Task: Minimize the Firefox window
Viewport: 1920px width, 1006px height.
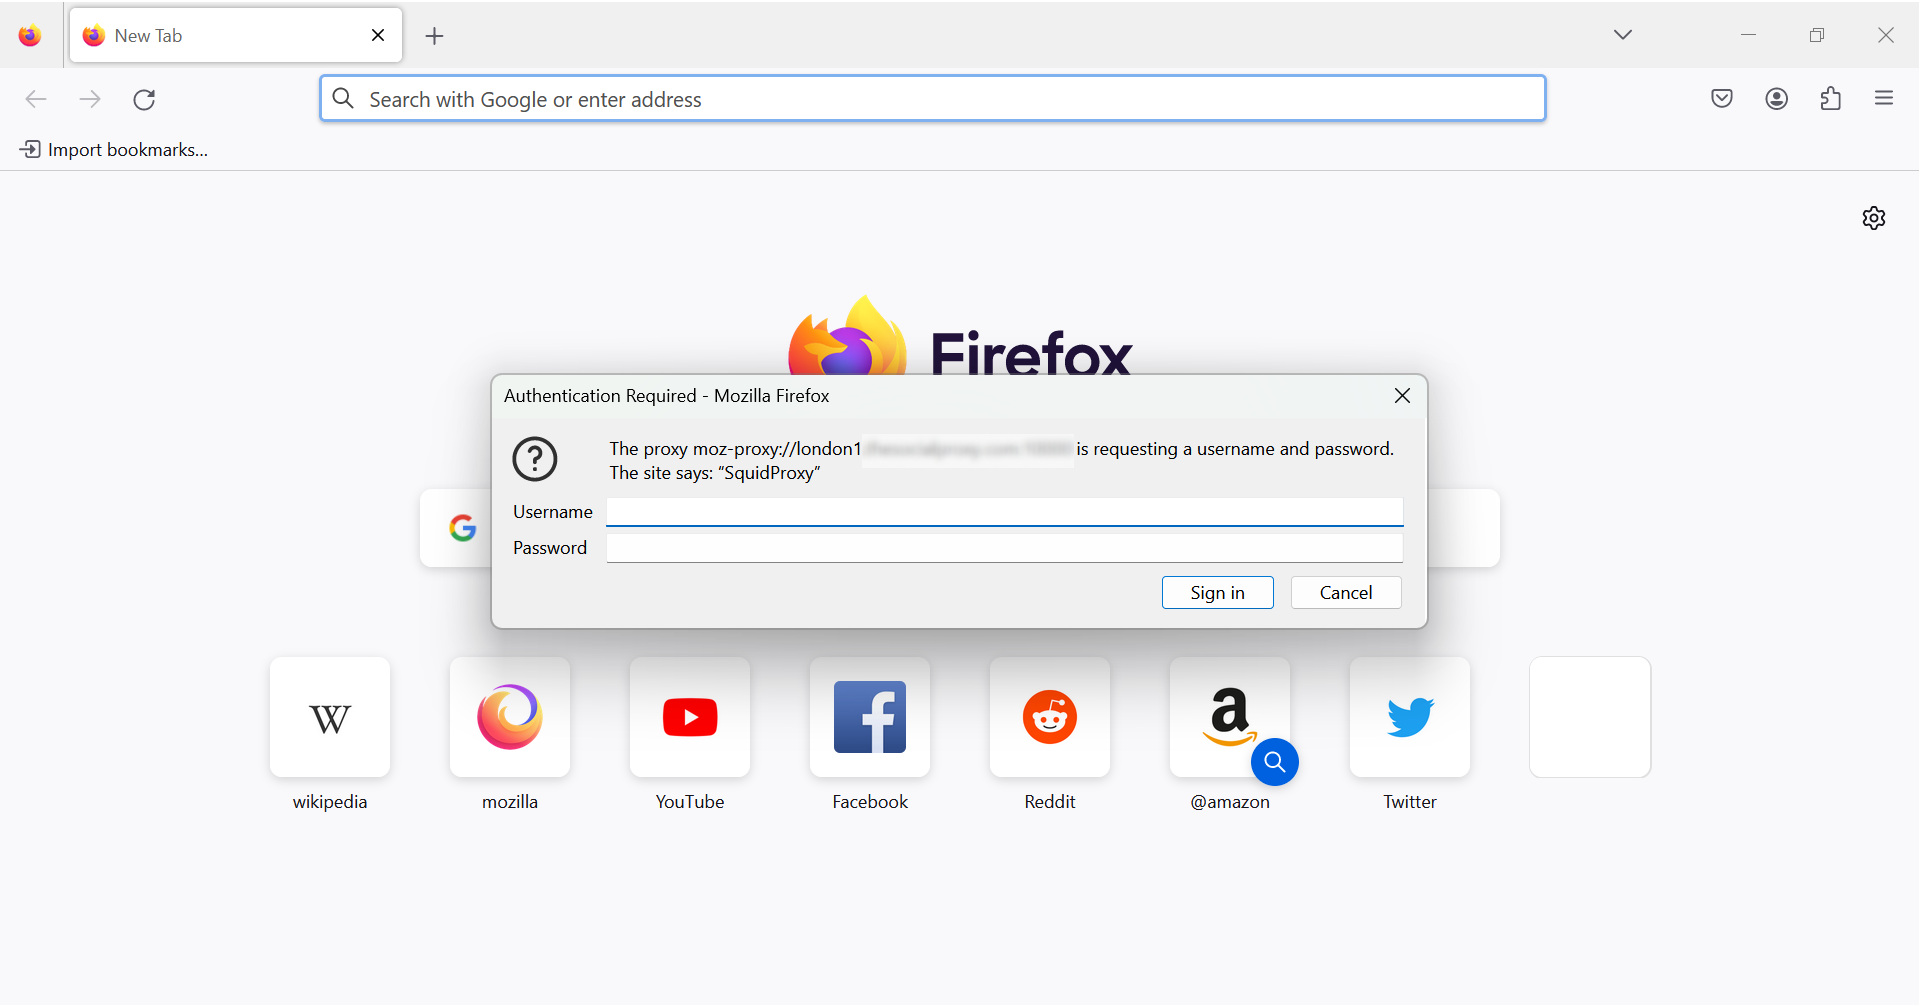Action: pyautogui.click(x=1748, y=35)
